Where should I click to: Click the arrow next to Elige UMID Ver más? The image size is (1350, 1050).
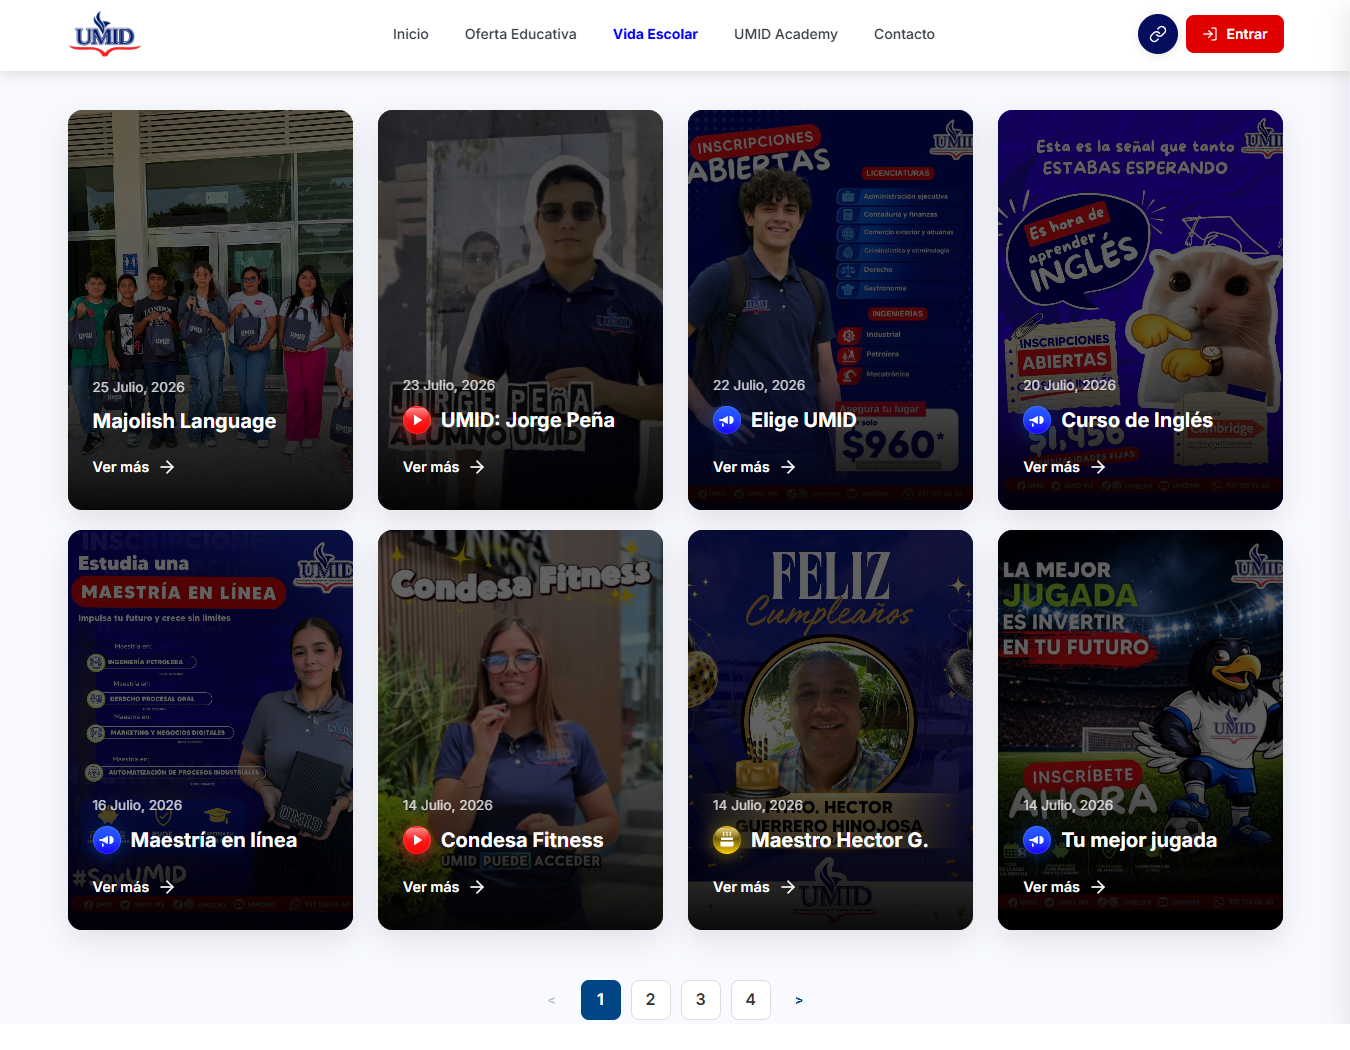click(788, 467)
